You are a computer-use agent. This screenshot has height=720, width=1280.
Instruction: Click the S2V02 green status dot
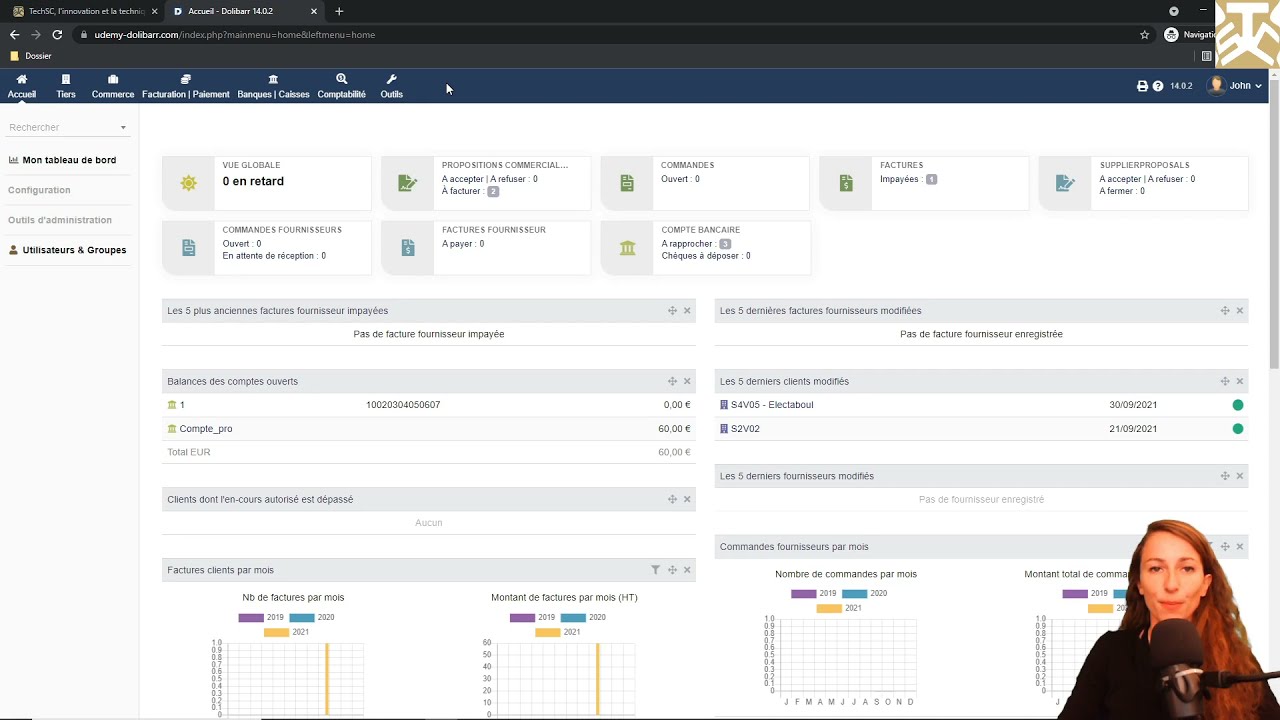tap(1238, 429)
